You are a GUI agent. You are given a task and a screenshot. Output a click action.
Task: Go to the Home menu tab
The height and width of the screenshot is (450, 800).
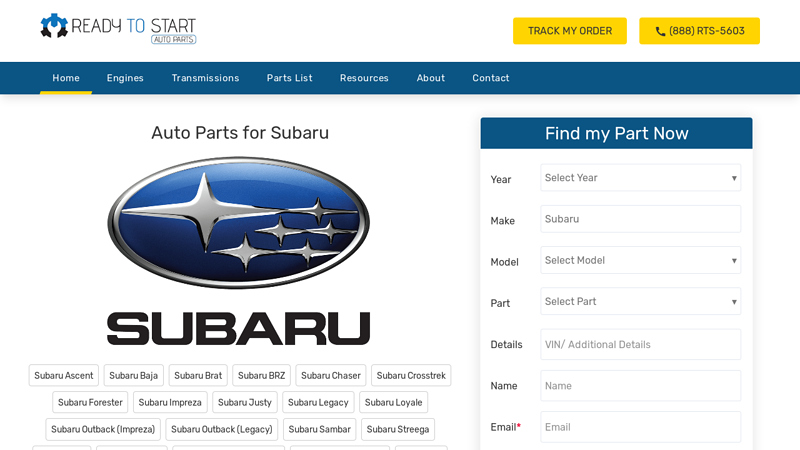pos(66,78)
